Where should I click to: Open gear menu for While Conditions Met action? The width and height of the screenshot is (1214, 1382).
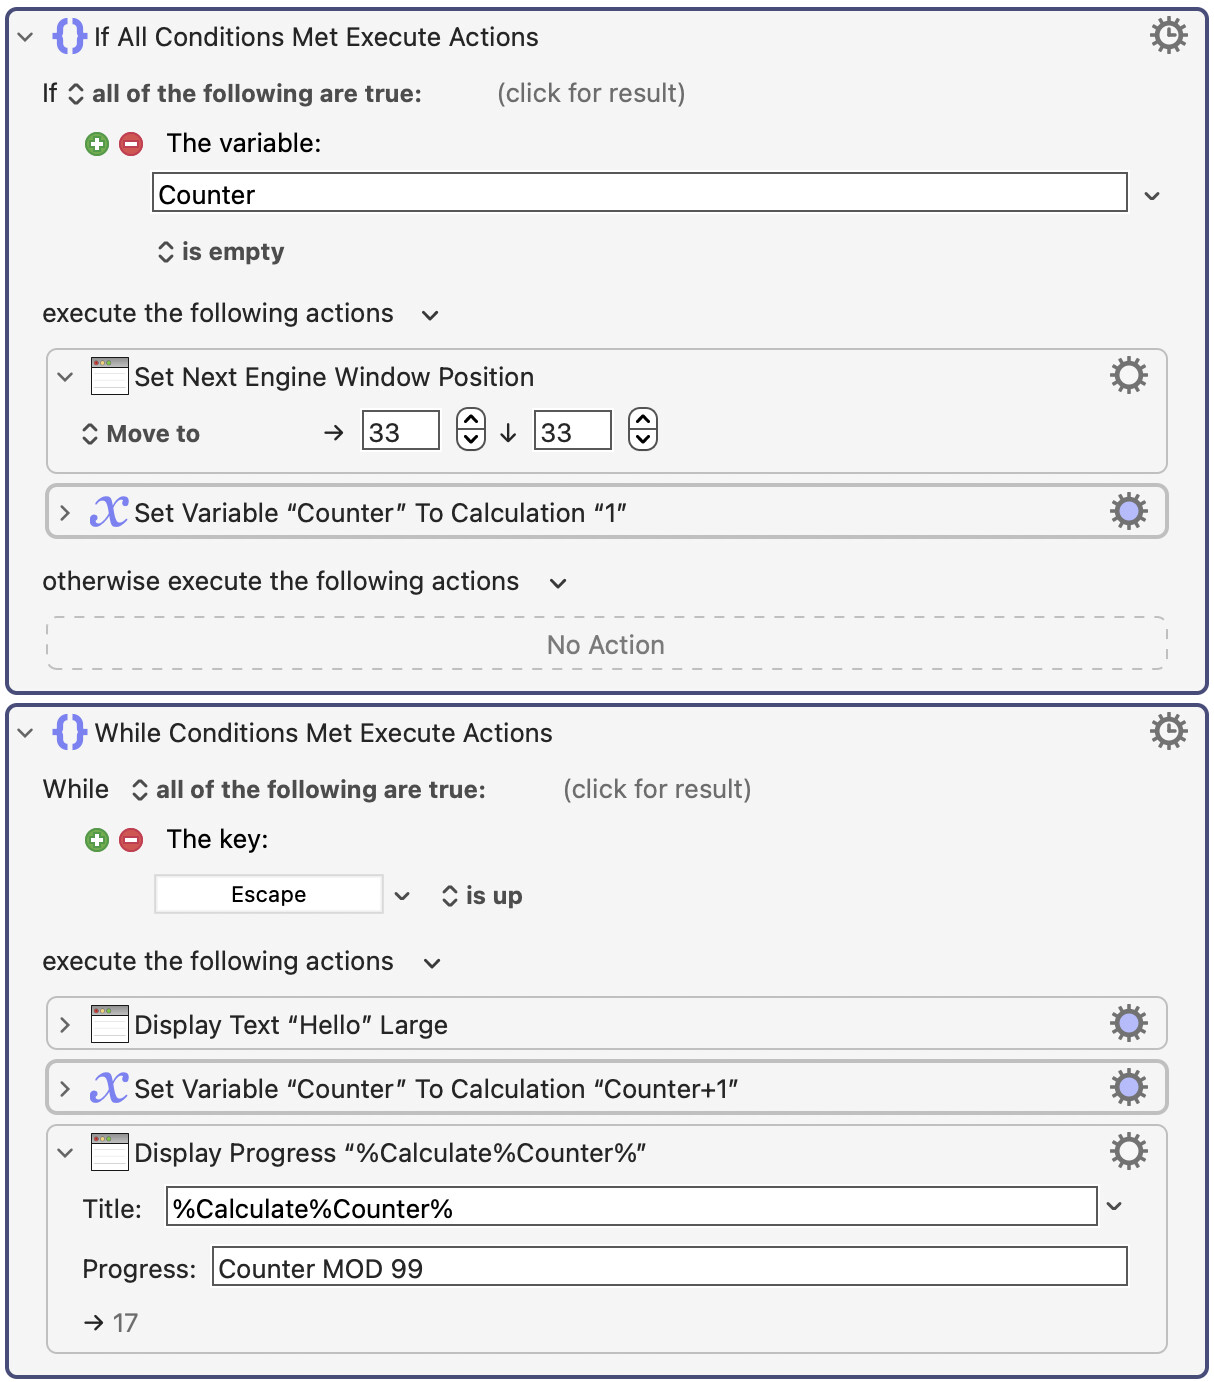[x=1168, y=732]
